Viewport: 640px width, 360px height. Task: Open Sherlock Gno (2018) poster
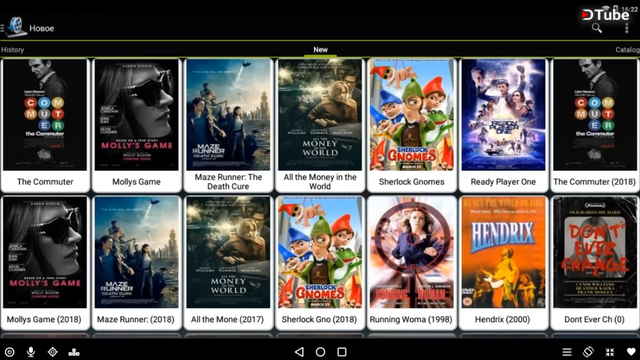(320, 252)
